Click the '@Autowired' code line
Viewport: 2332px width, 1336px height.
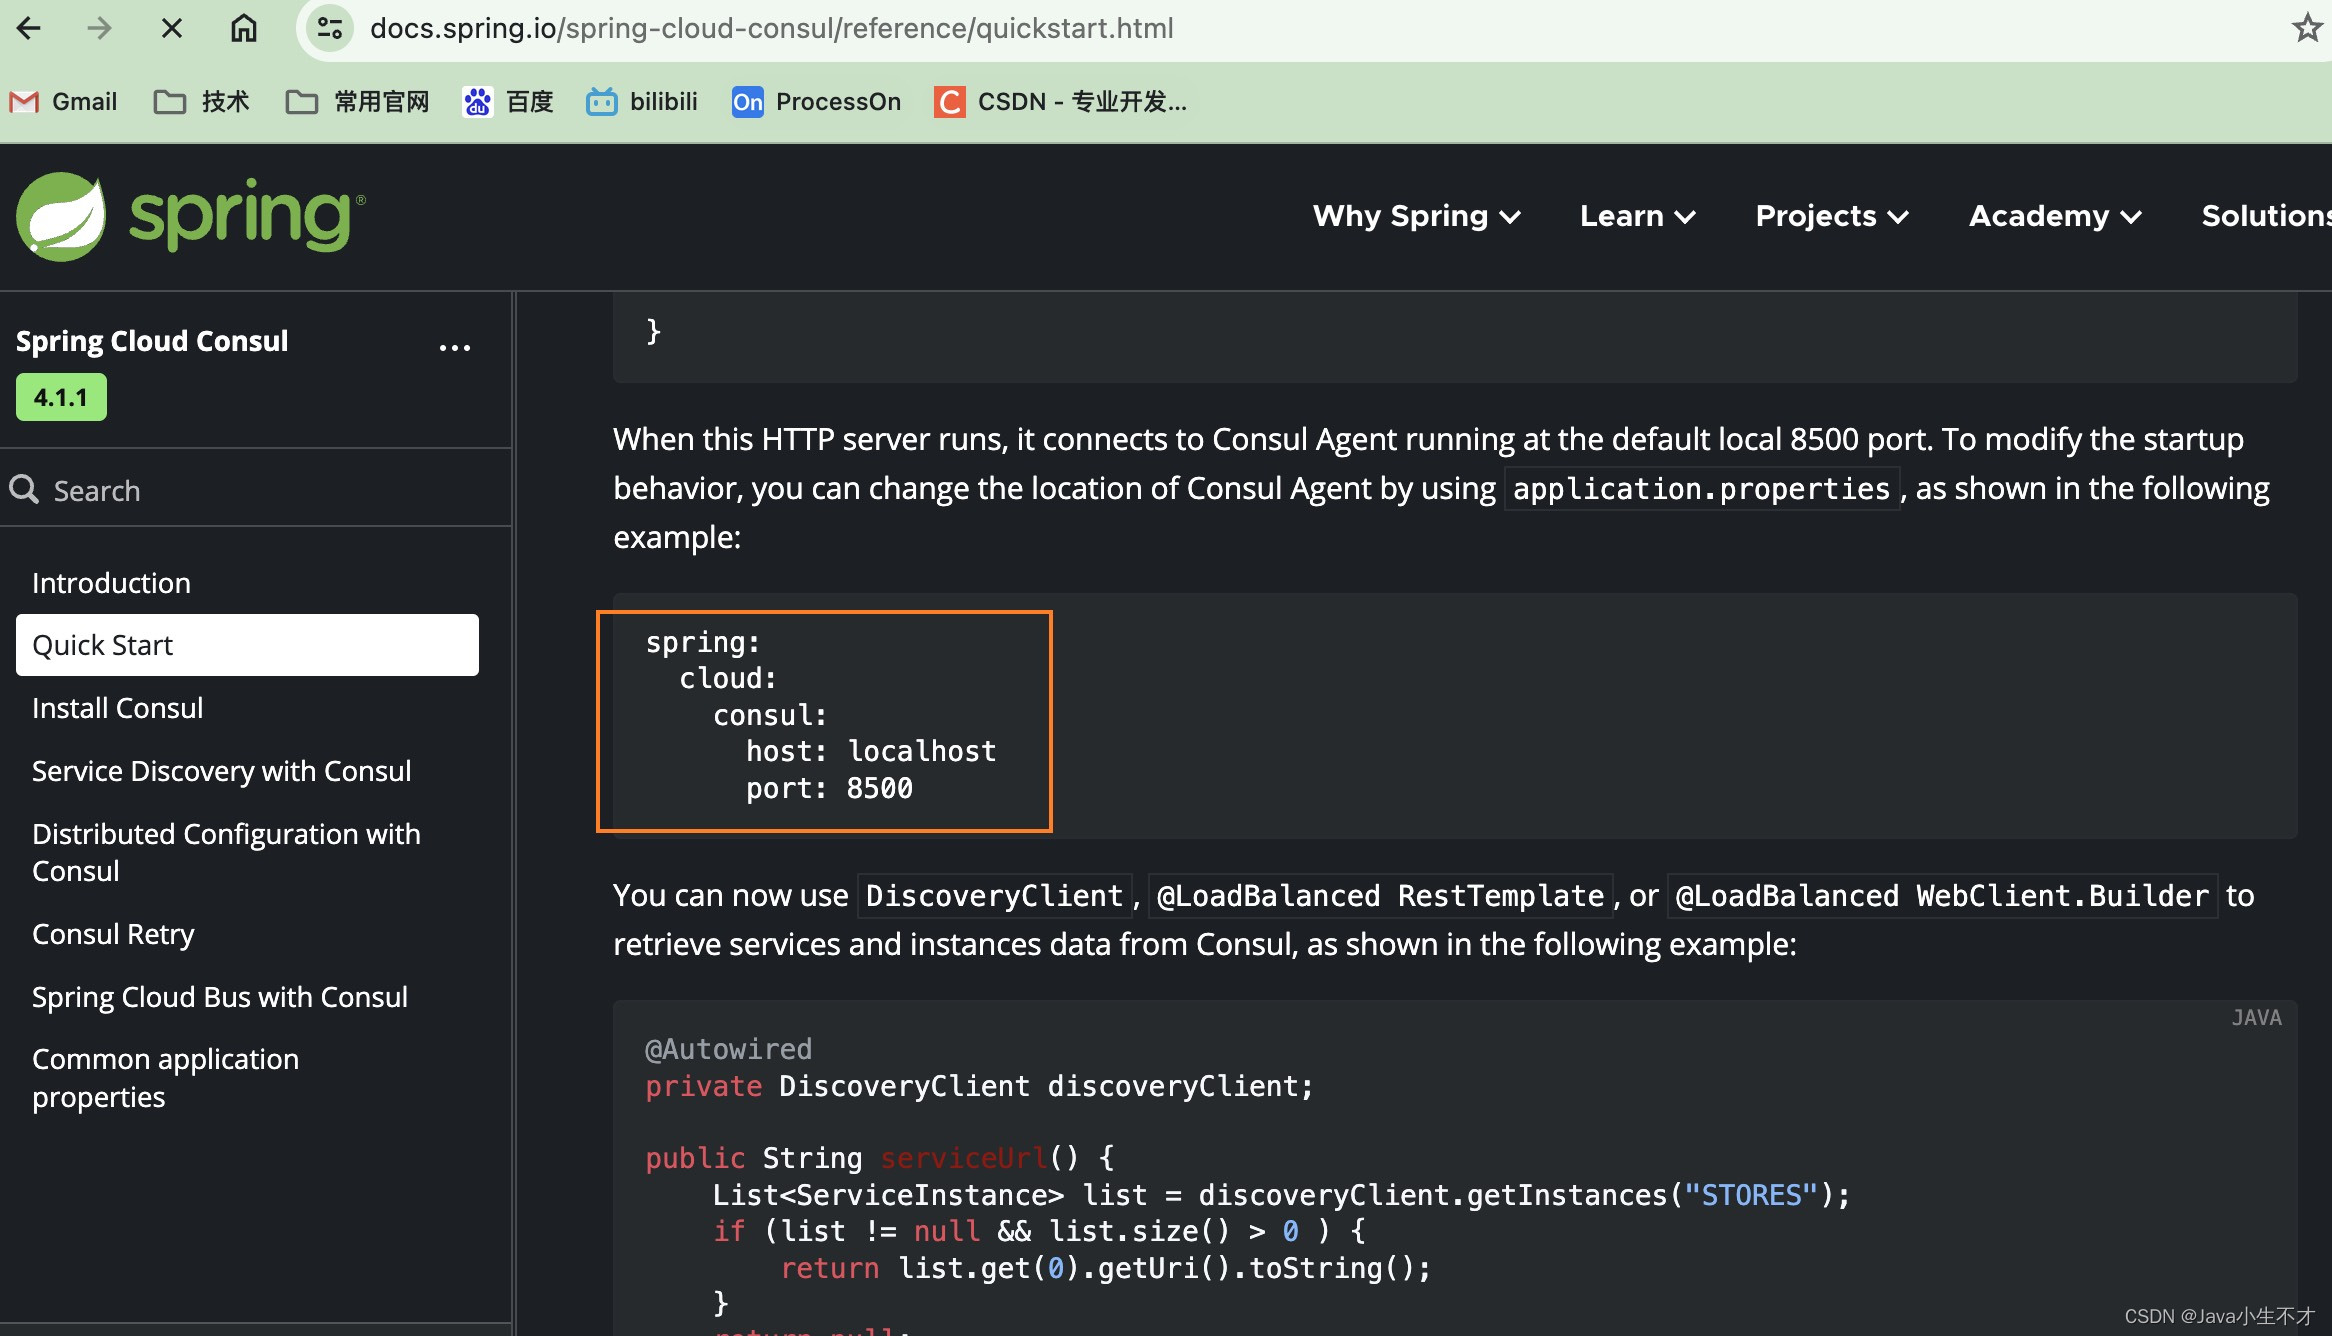pos(728,1049)
